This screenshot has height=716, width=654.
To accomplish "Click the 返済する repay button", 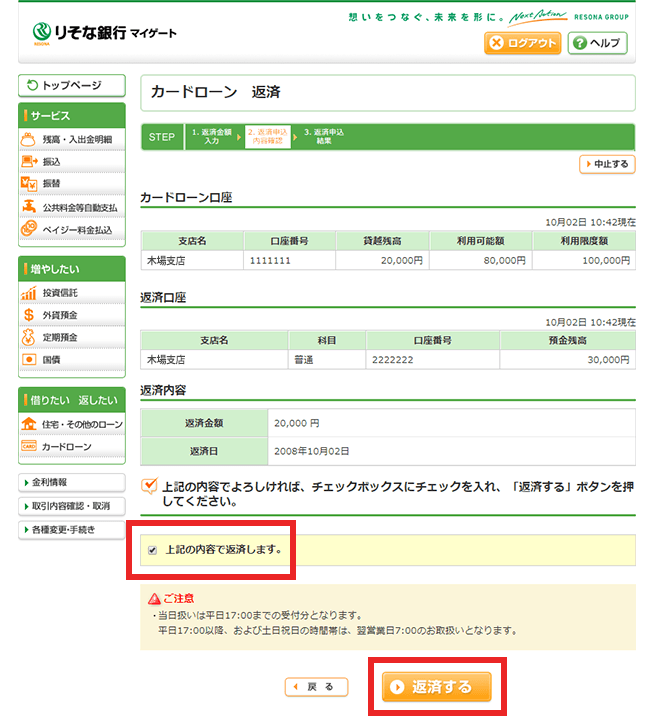I will (436, 686).
